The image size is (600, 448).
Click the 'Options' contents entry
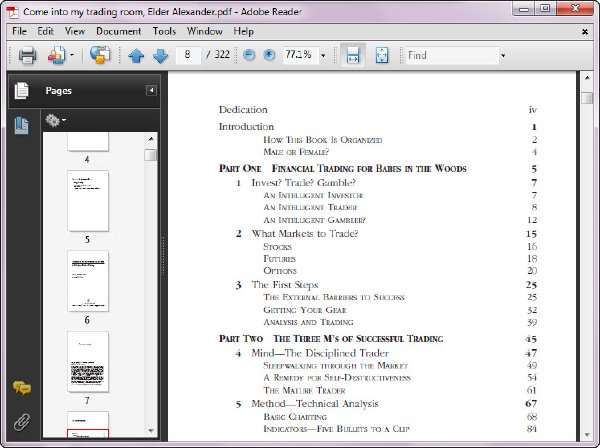[280, 271]
